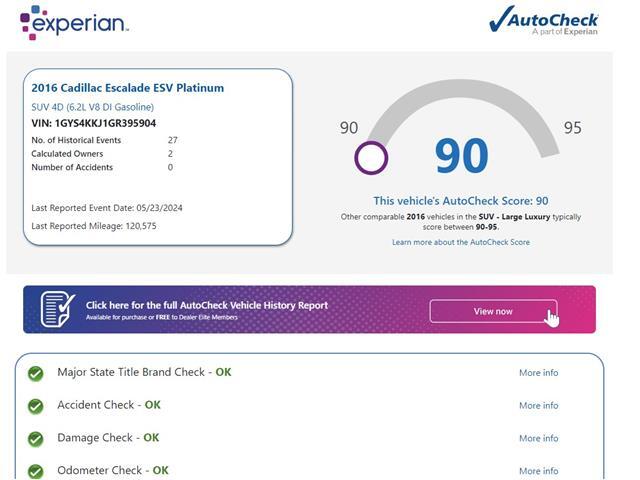Click green checkmark beside Accident Check
Viewport: 640px width, 480px height.
coord(36,406)
